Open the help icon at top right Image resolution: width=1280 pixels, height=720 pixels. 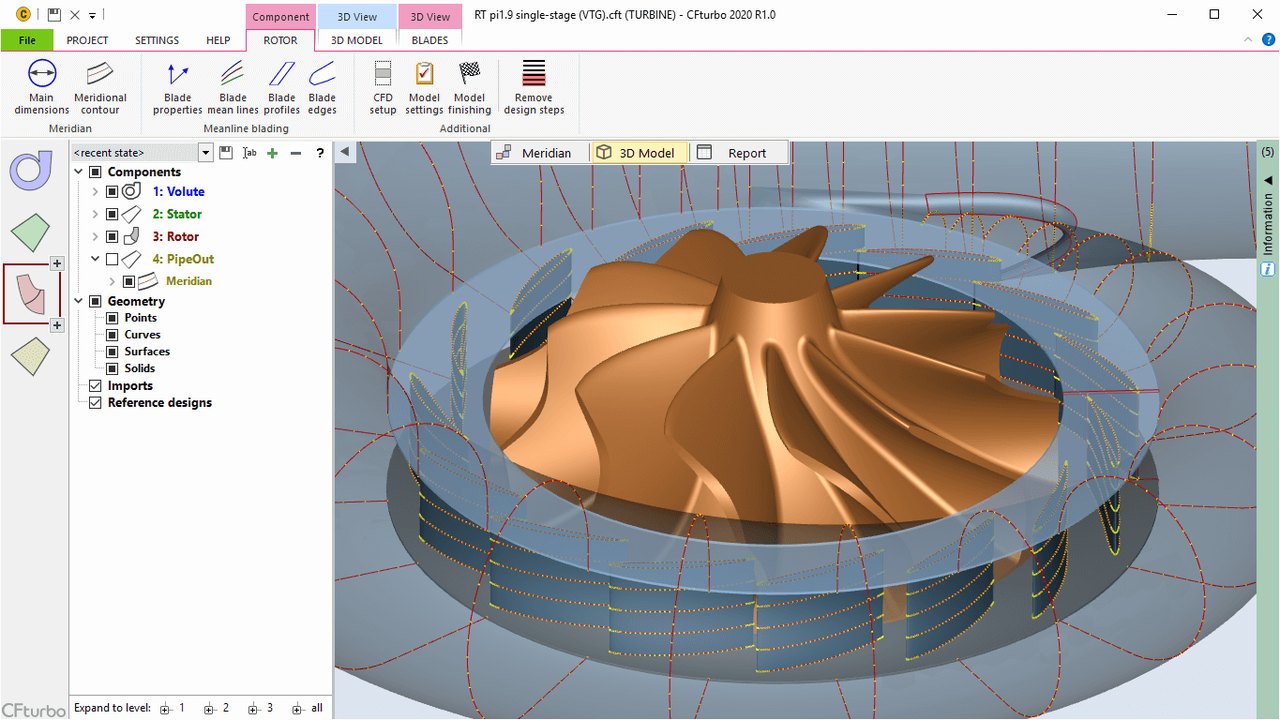(1268, 40)
